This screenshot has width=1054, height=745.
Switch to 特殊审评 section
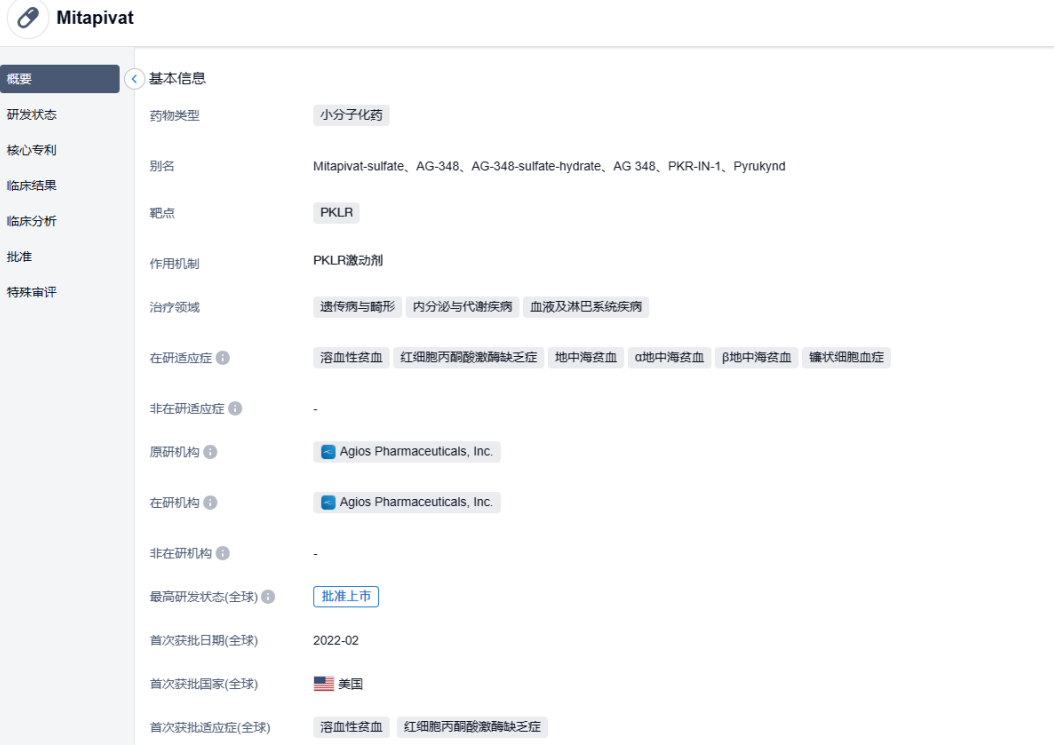coord(32,292)
